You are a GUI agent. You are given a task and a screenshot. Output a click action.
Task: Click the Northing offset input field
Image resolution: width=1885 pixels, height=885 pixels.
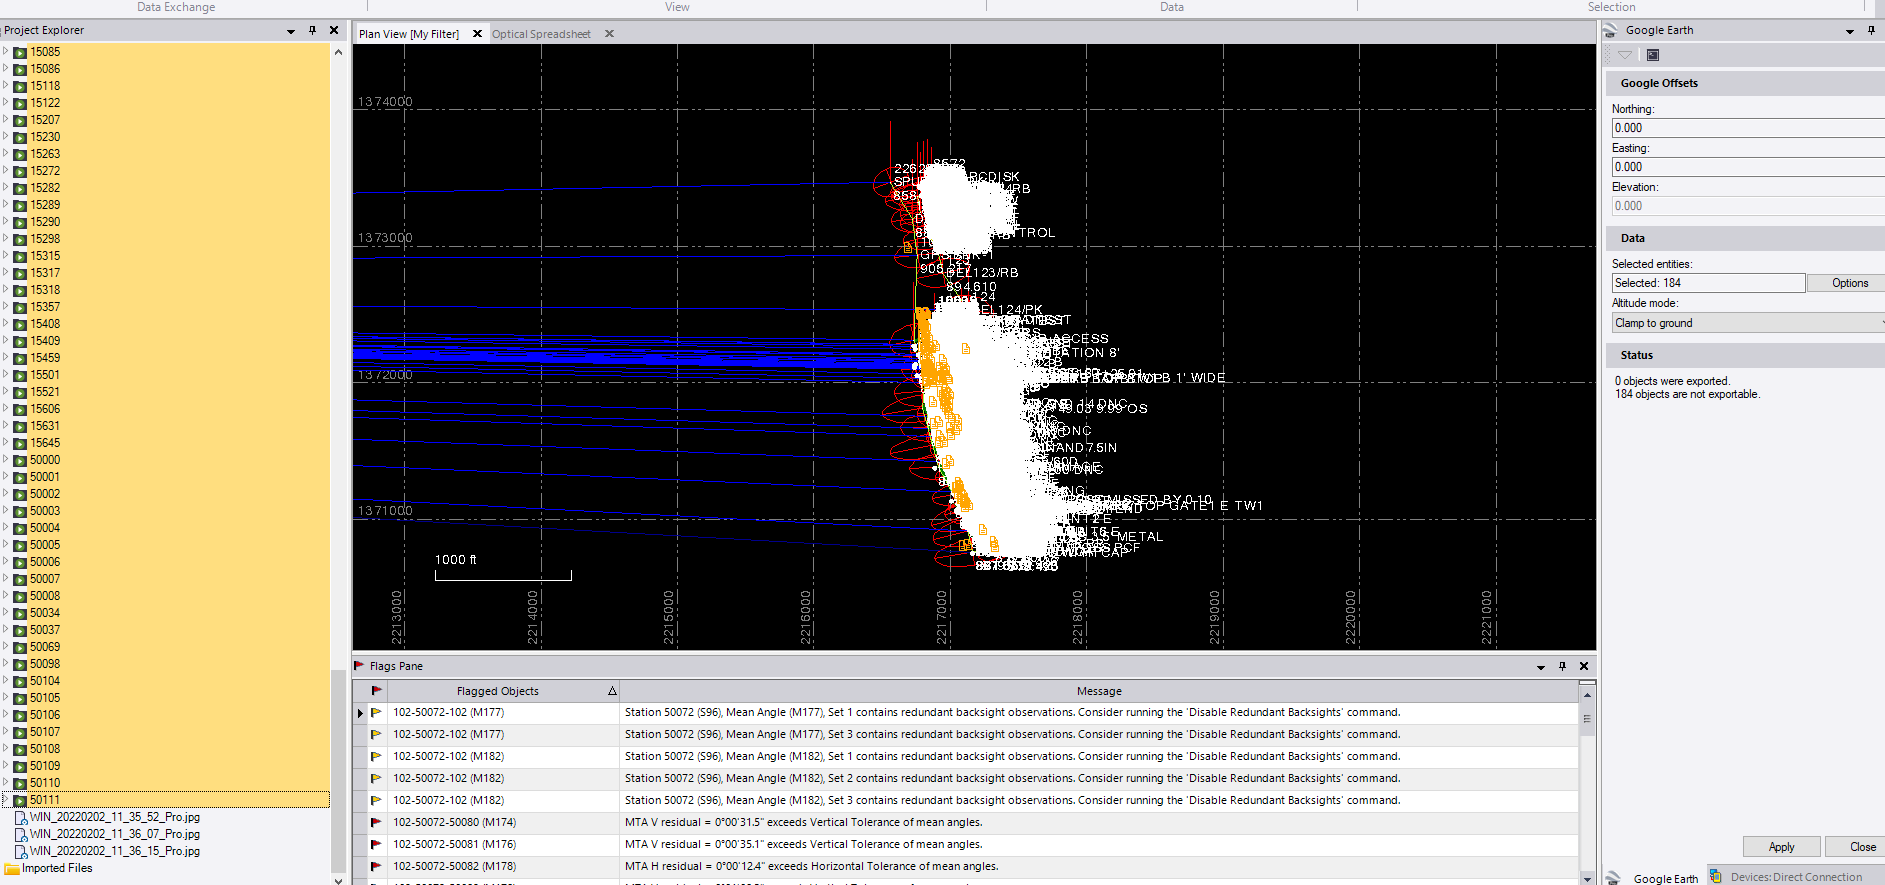tap(1746, 128)
